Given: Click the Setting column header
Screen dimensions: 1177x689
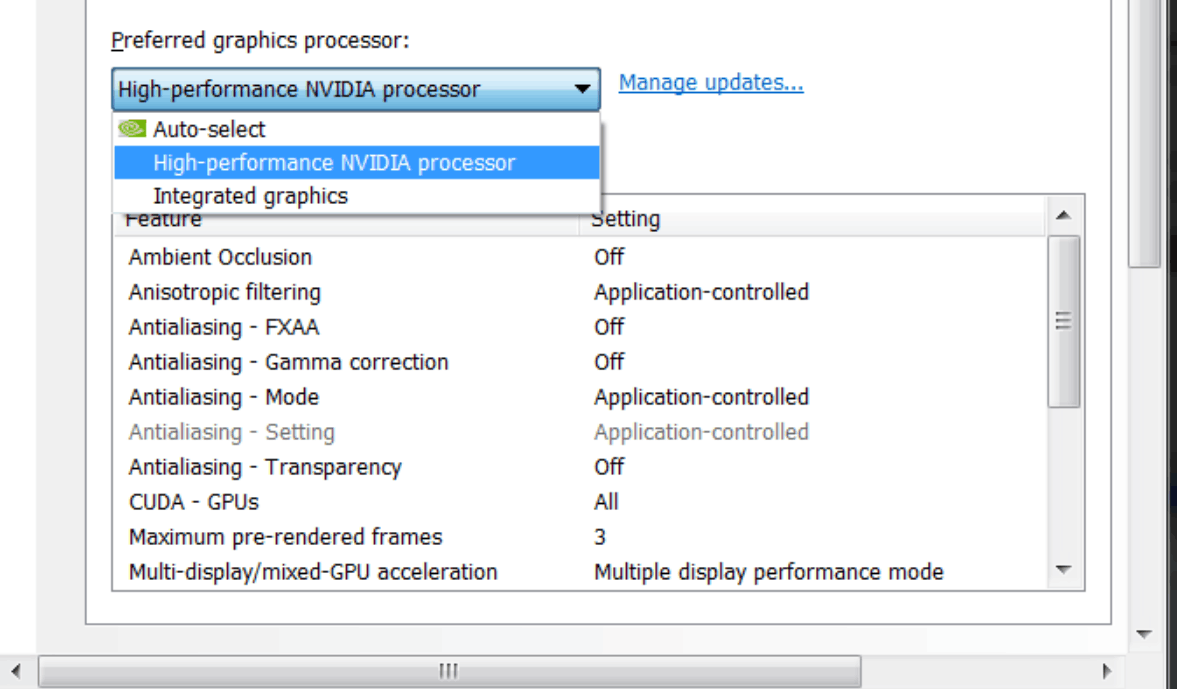Looking at the screenshot, I should coord(811,219).
